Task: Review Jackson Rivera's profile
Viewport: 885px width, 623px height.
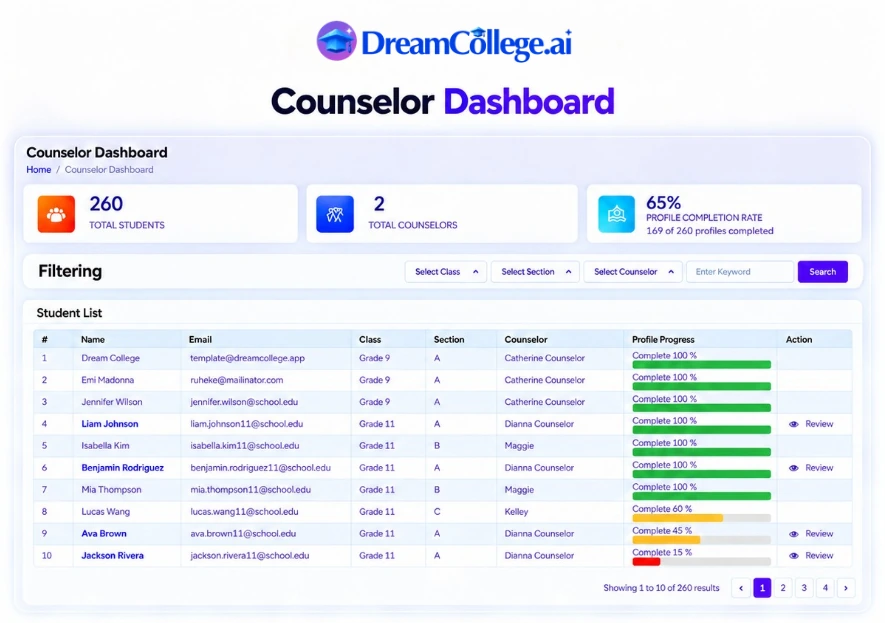Action: [819, 556]
